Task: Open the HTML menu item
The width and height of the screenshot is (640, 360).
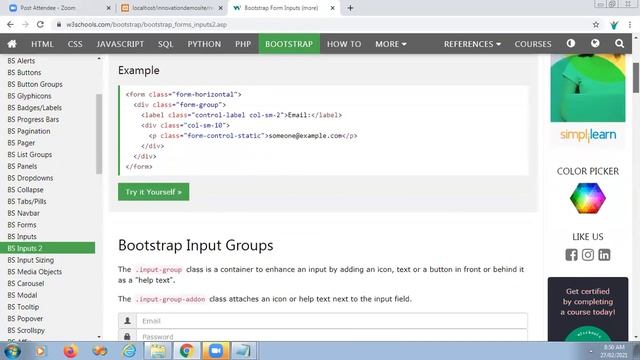Action: [x=42, y=44]
